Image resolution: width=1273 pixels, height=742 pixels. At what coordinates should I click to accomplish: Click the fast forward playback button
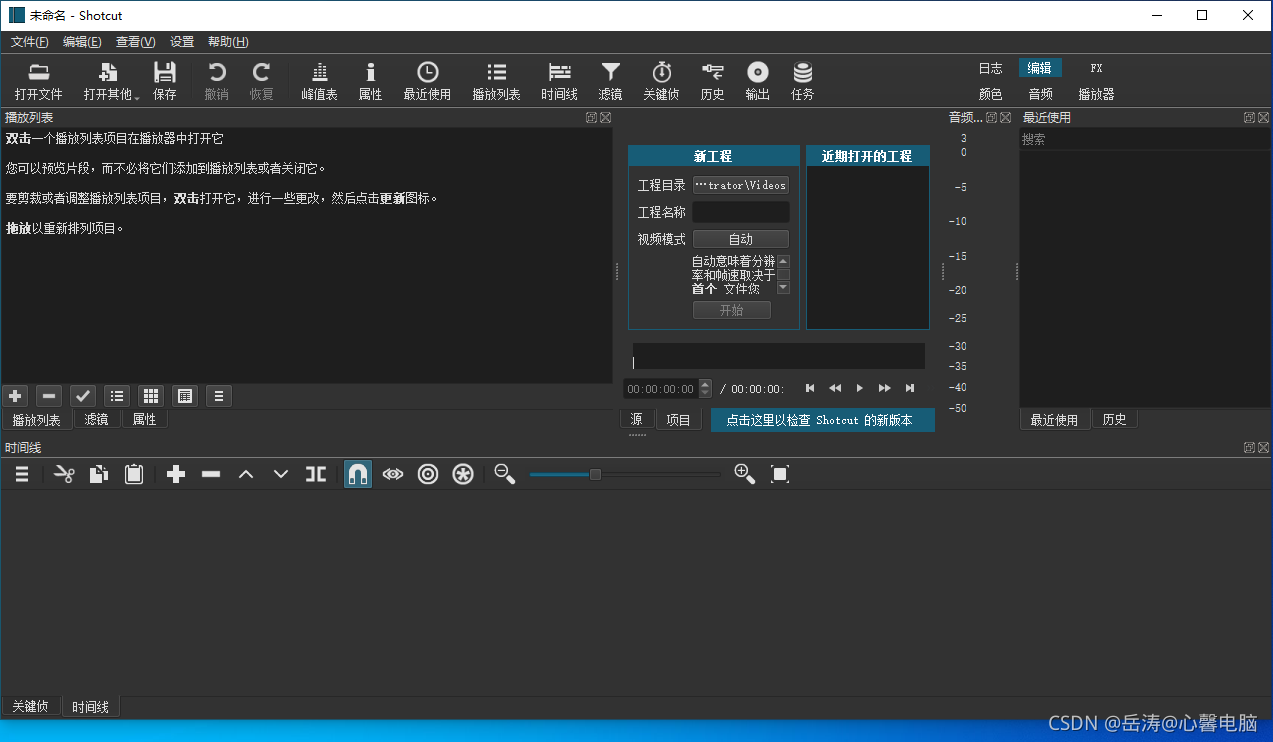click(x=885, y=388)
